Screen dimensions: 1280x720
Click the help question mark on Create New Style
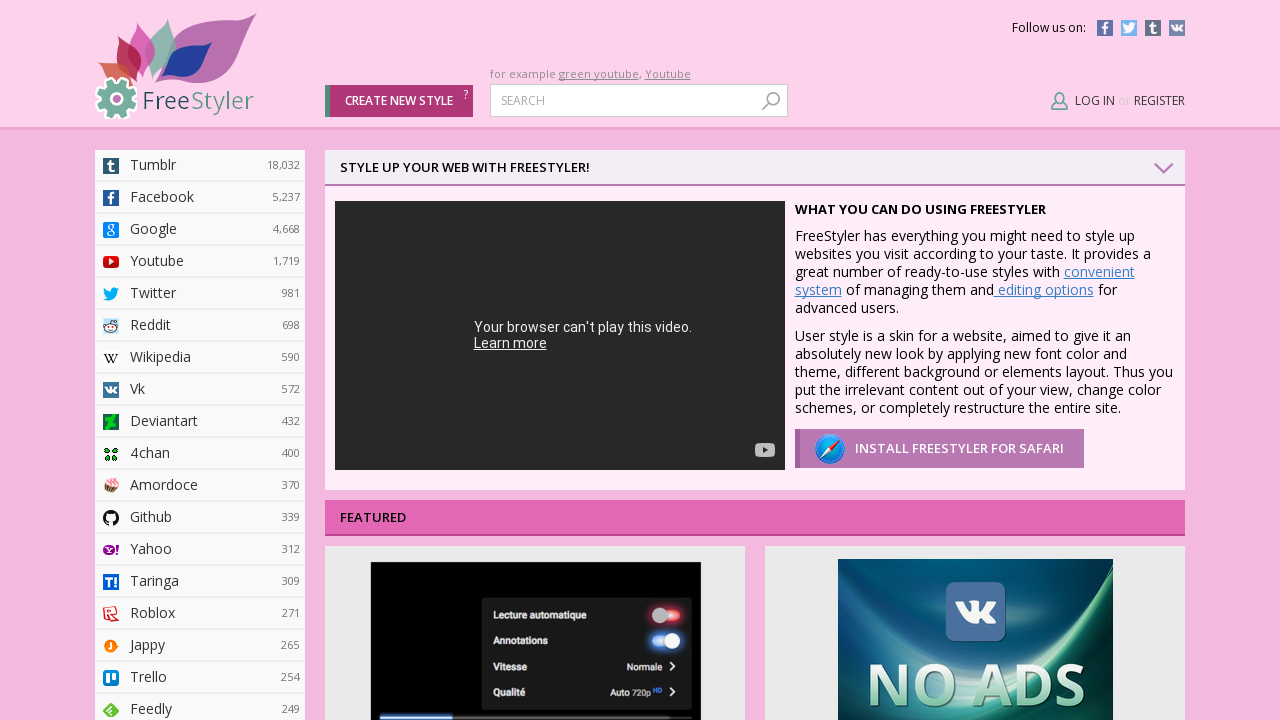pos(465,94)
